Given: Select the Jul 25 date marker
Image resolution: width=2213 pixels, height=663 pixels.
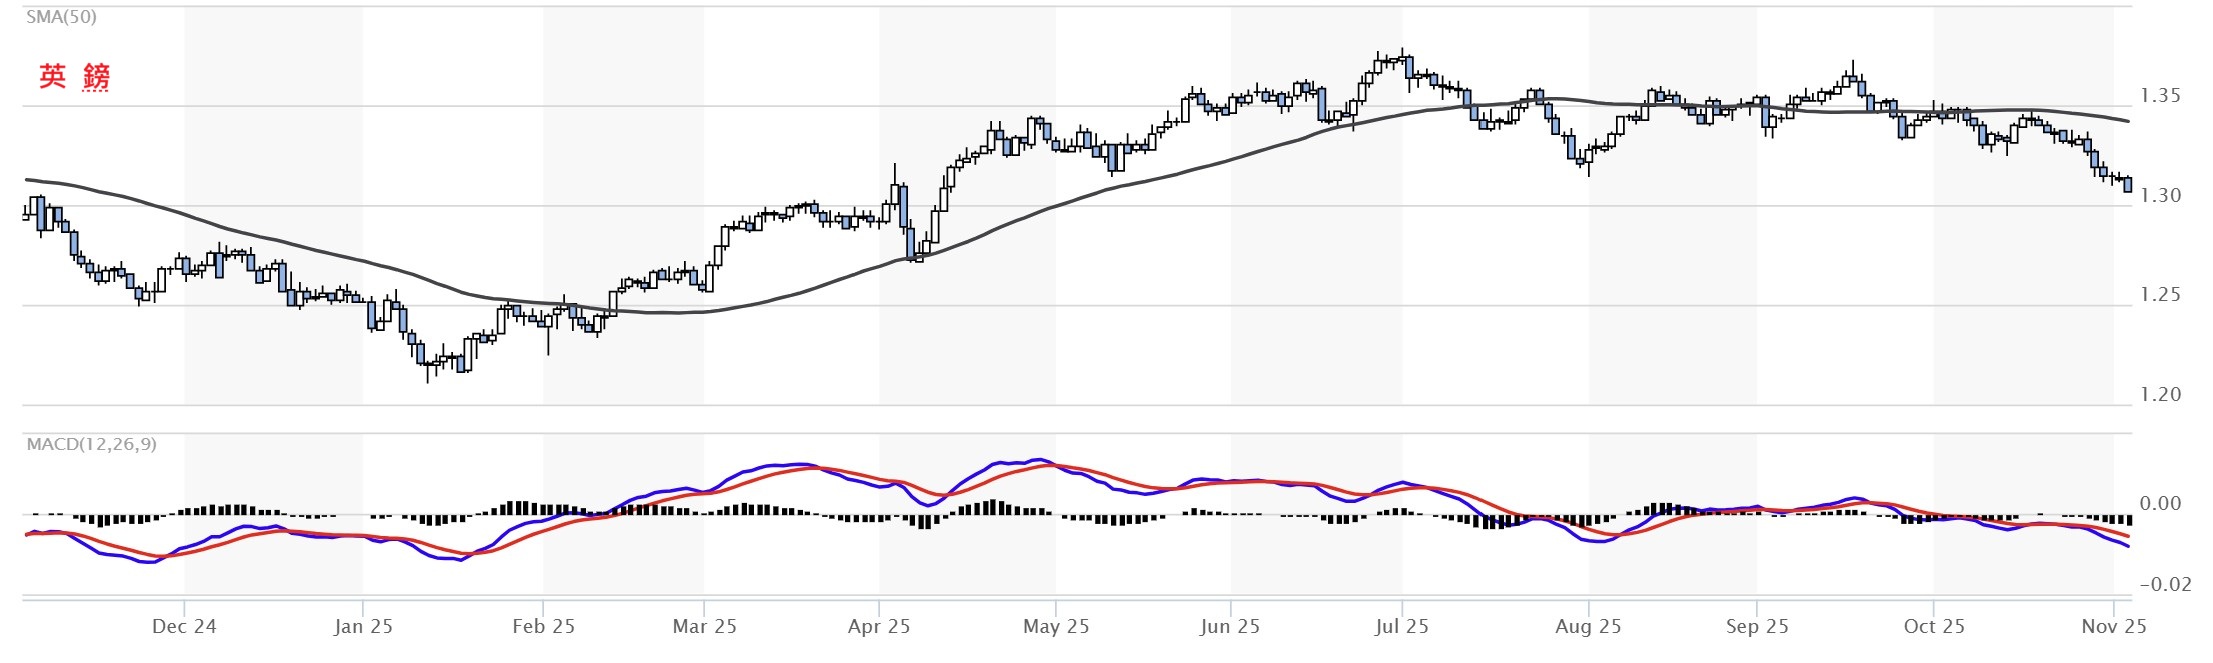Looking at the screenshot, I should click(1402, 627).
